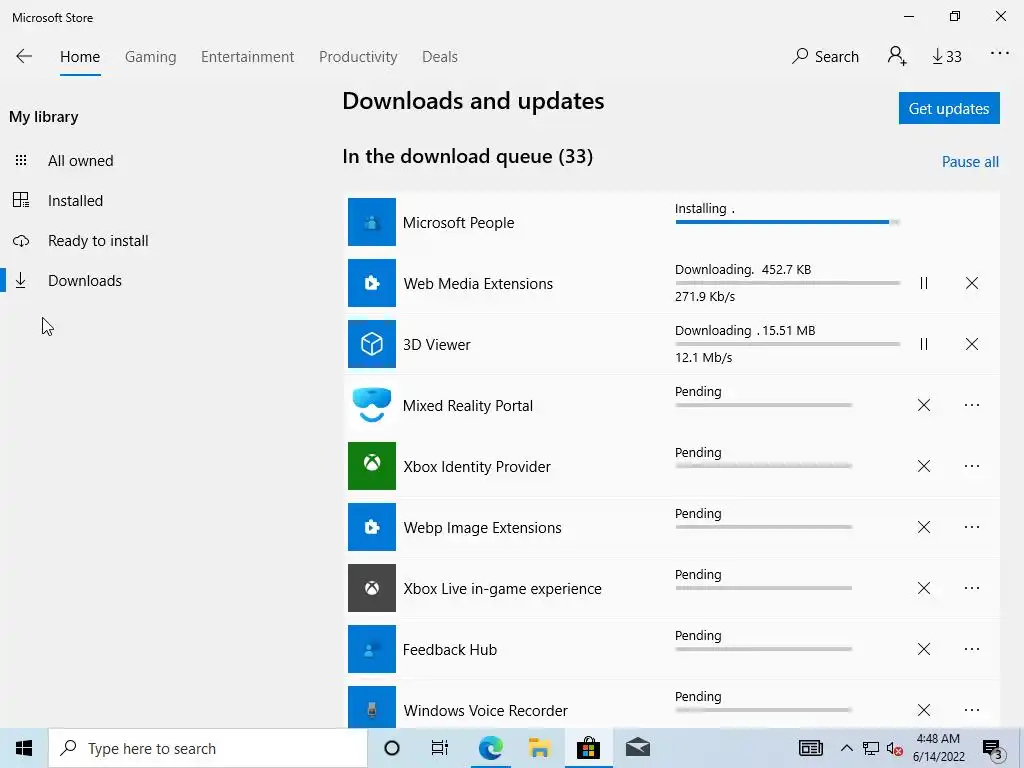Click the Mixed Reality Portal app name
Image resolution: width=1024 pixels, height=768 pixels.
tap(468, 406)
